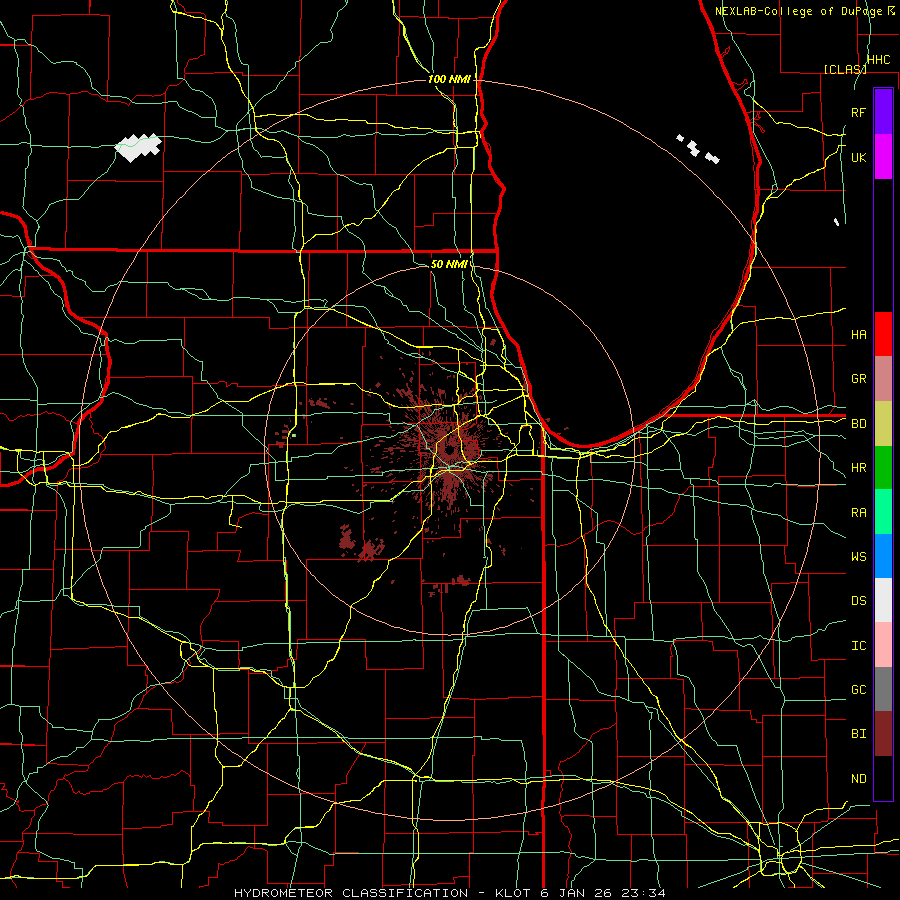Viewport: 900px width, 900px height.
Task: Click the large white dry-snow echo blob
Action: tap(138, 148)
